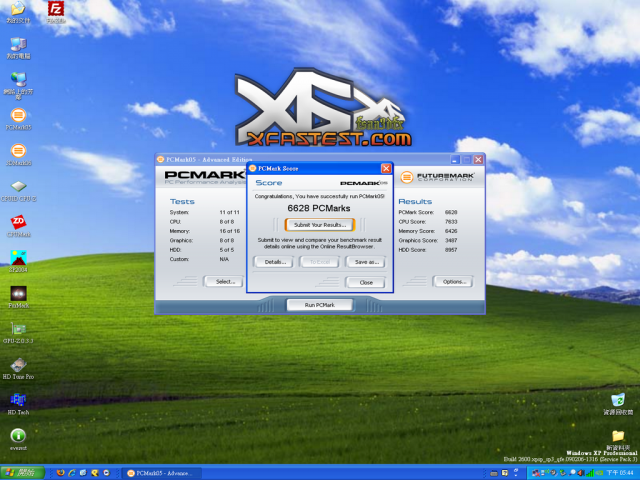Viewport: 640px width, 480px height.
Task: Click the volume icon in system tray
Action: (580, 473)
